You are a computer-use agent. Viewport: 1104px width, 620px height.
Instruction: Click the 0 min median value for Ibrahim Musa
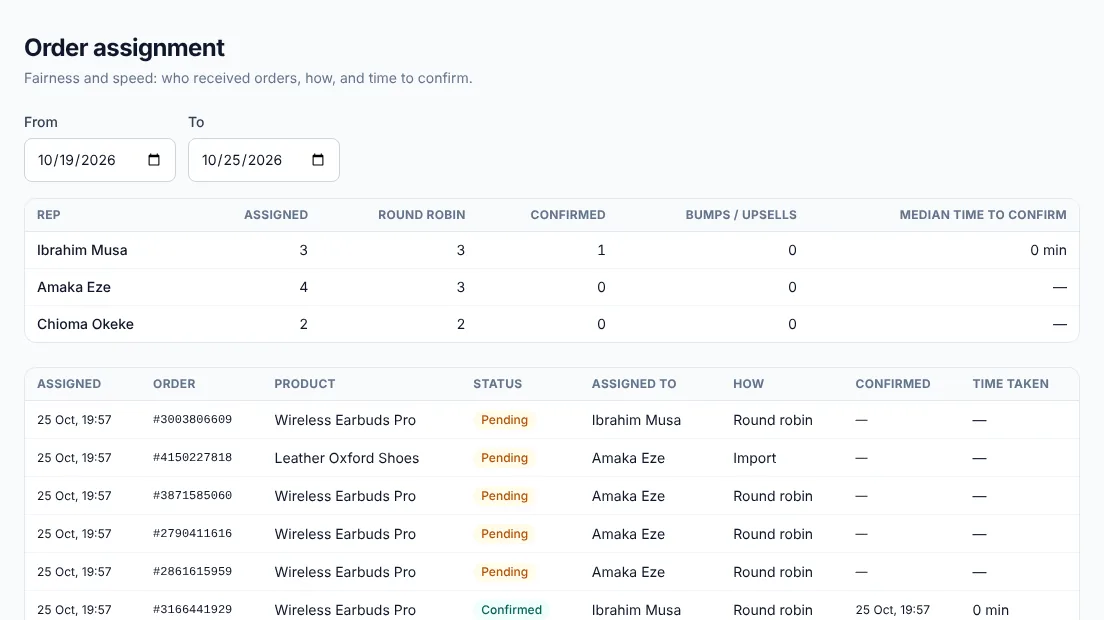(x=1048, y=250)
